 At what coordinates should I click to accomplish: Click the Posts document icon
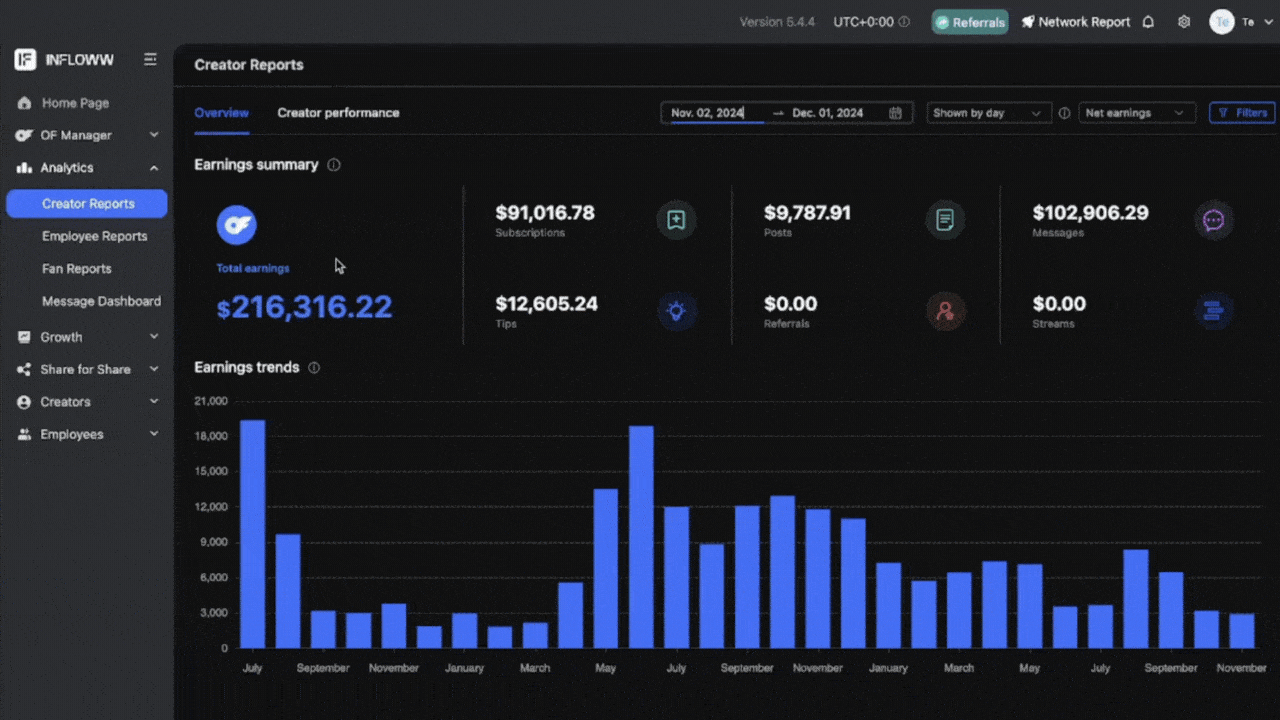point(945,220)
